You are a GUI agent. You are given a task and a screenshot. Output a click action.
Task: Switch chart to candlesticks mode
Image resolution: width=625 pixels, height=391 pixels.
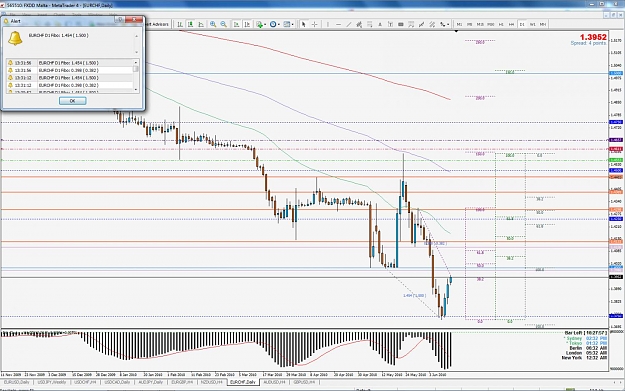(191, 24)
